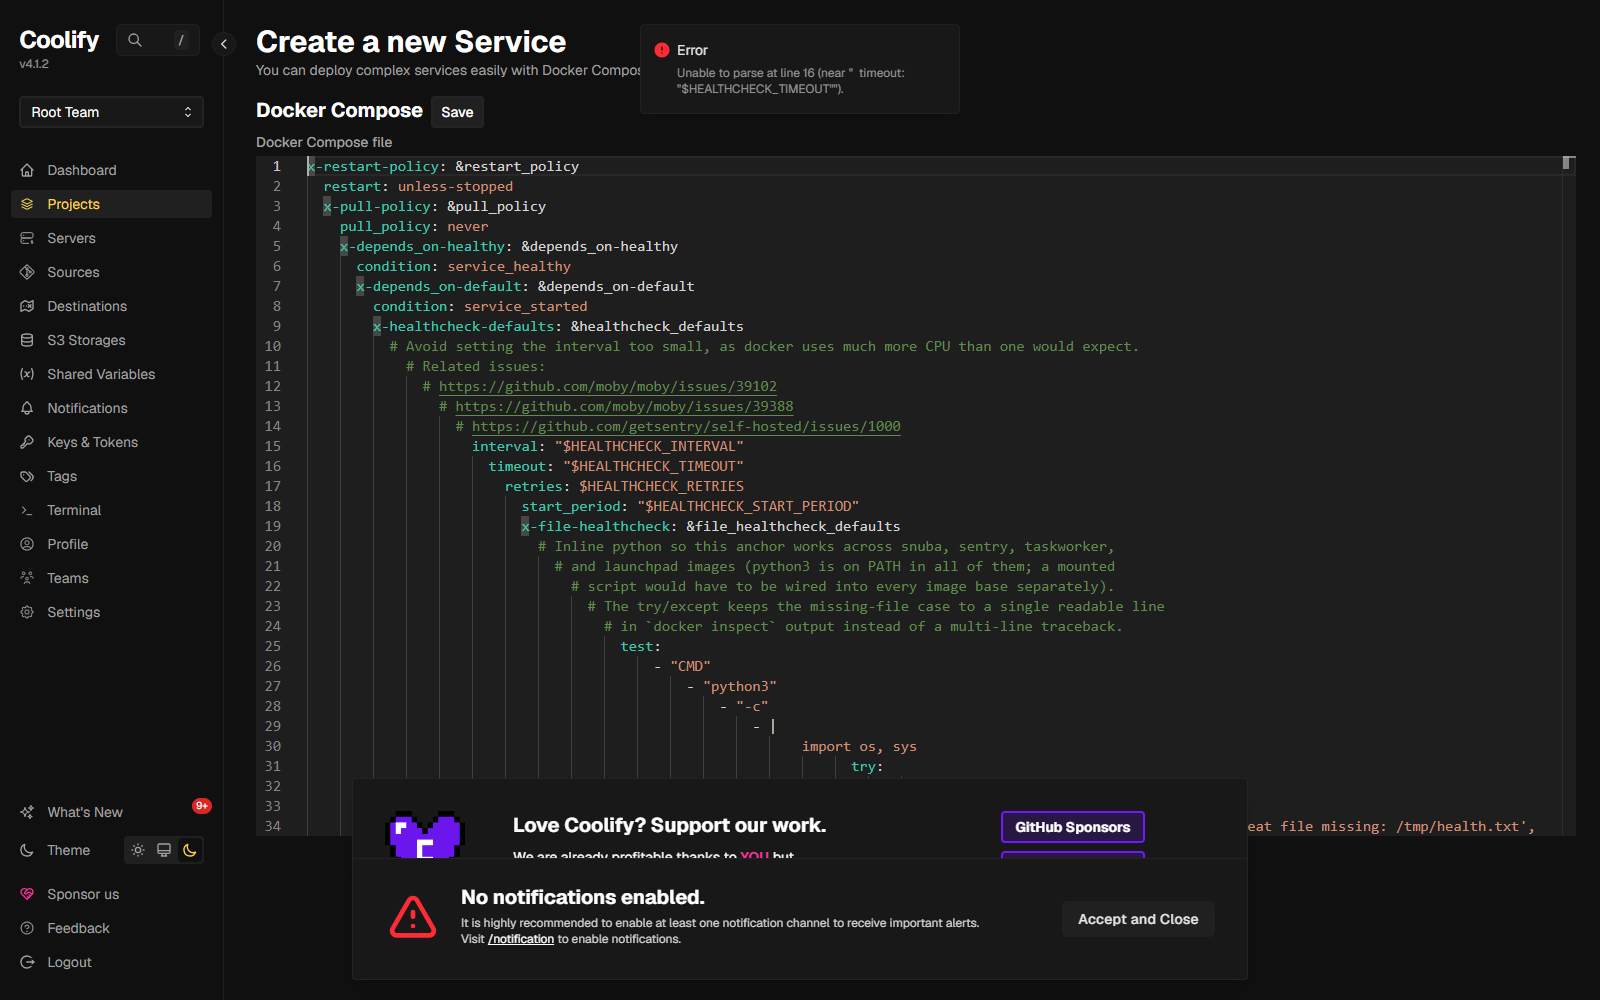Click the Logout arrow icon
The image size is (1600, 1000).
coord(27,962)
